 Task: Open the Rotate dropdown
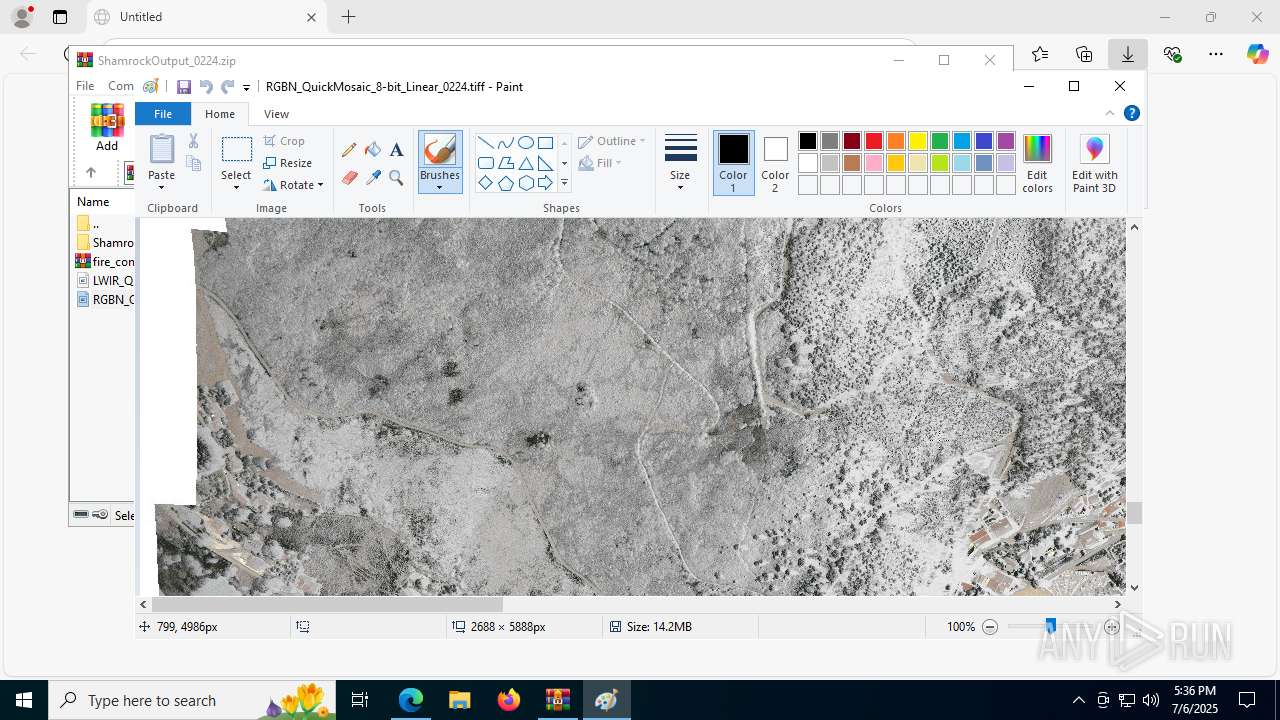(293, 185)
